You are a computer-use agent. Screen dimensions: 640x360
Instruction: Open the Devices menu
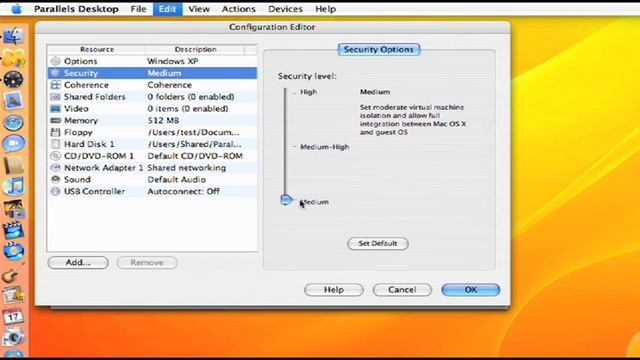point(285,9)
